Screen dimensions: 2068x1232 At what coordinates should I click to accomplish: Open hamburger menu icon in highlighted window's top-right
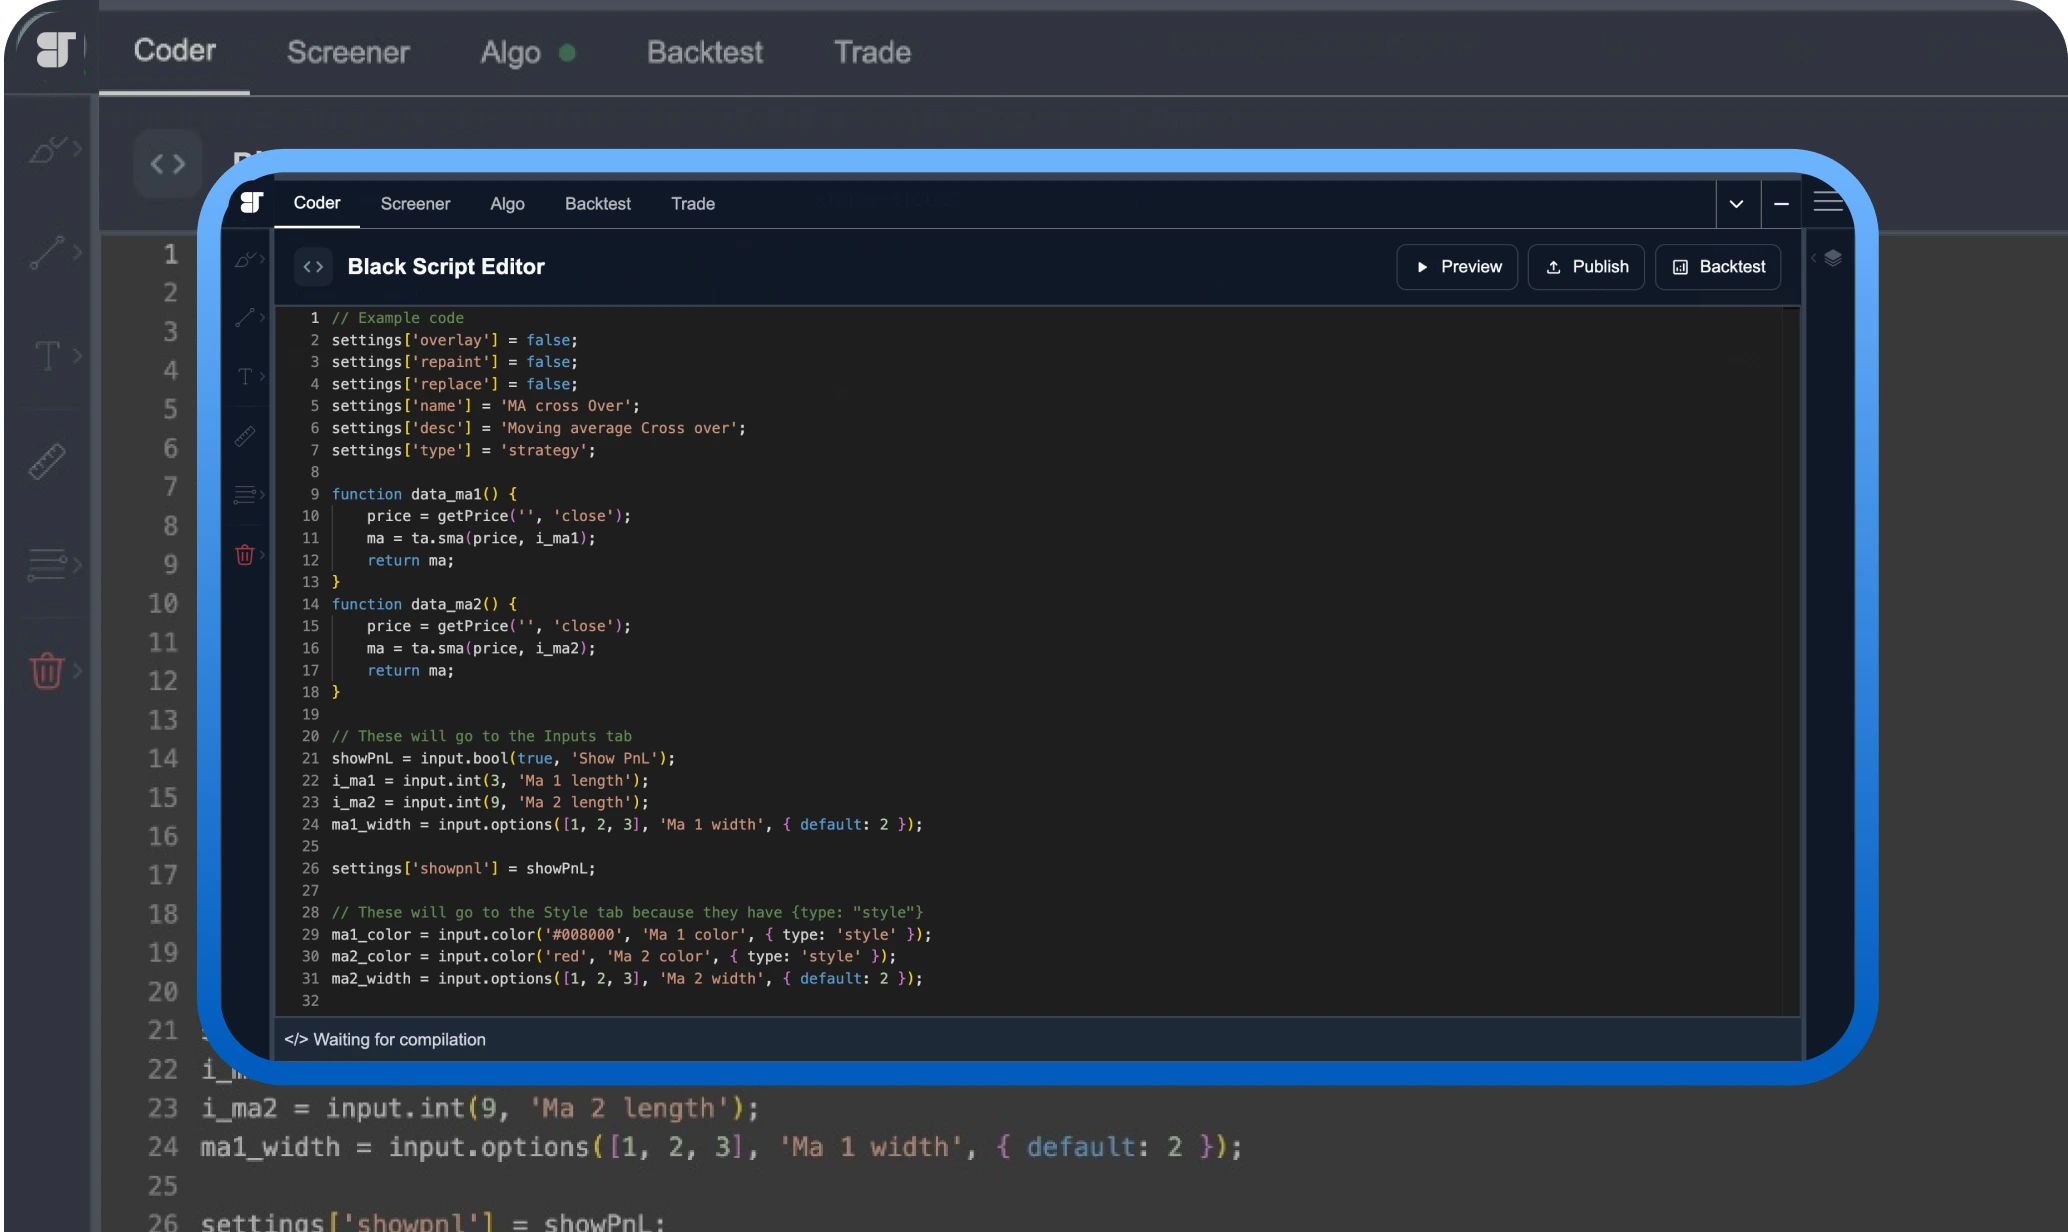[x=1828, y=202]
